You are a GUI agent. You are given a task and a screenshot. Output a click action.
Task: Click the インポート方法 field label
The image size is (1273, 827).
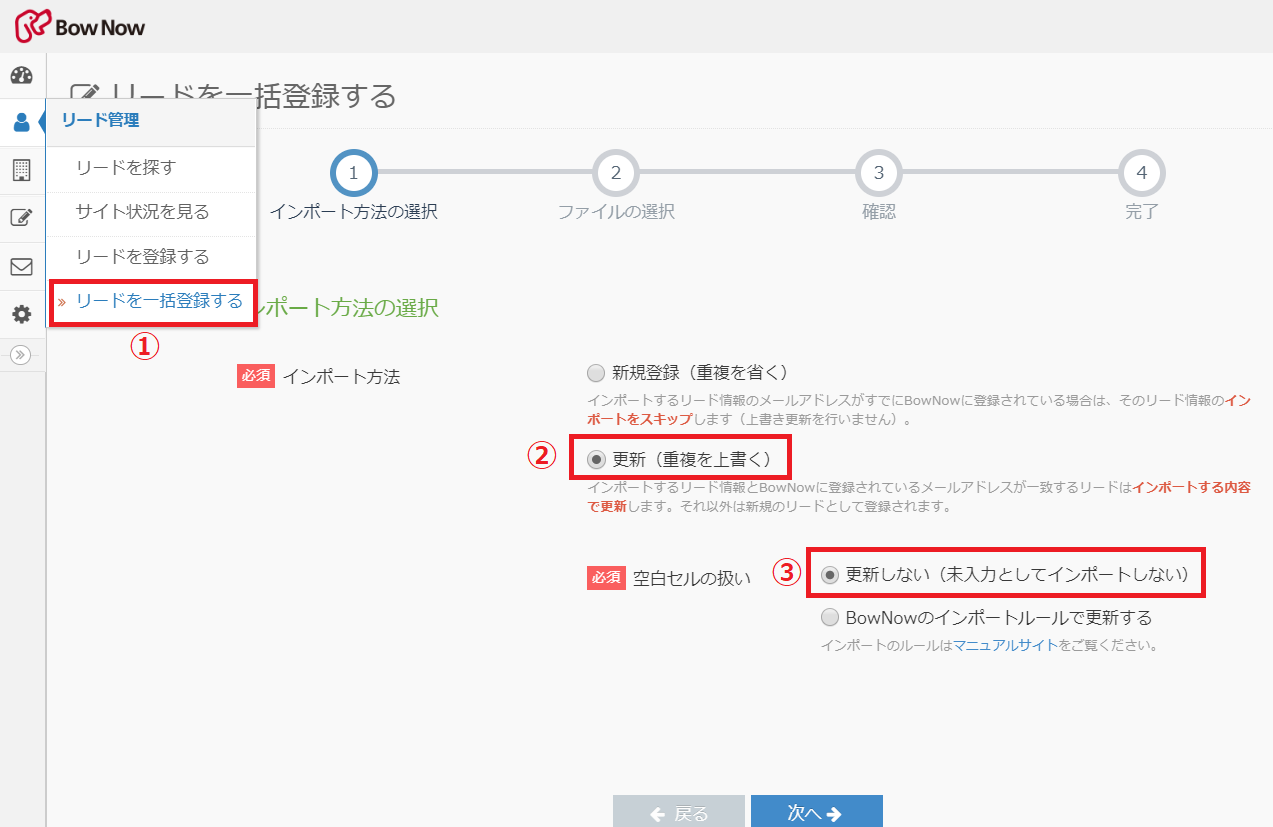pyautogui.click(x=341, y=377)
